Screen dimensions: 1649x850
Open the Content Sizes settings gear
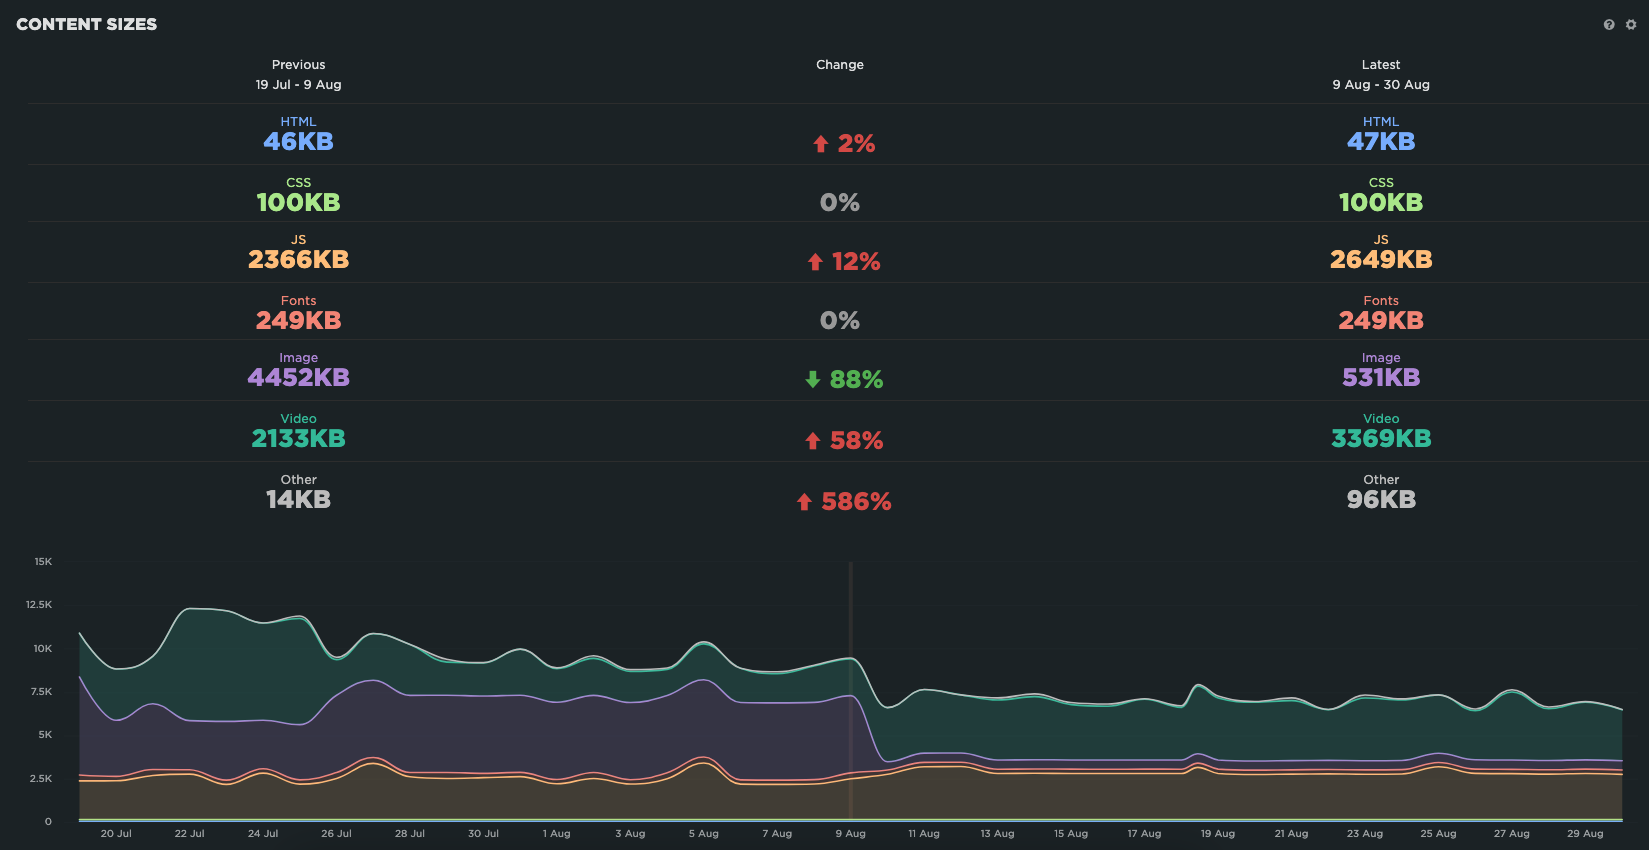[1631, 25]
